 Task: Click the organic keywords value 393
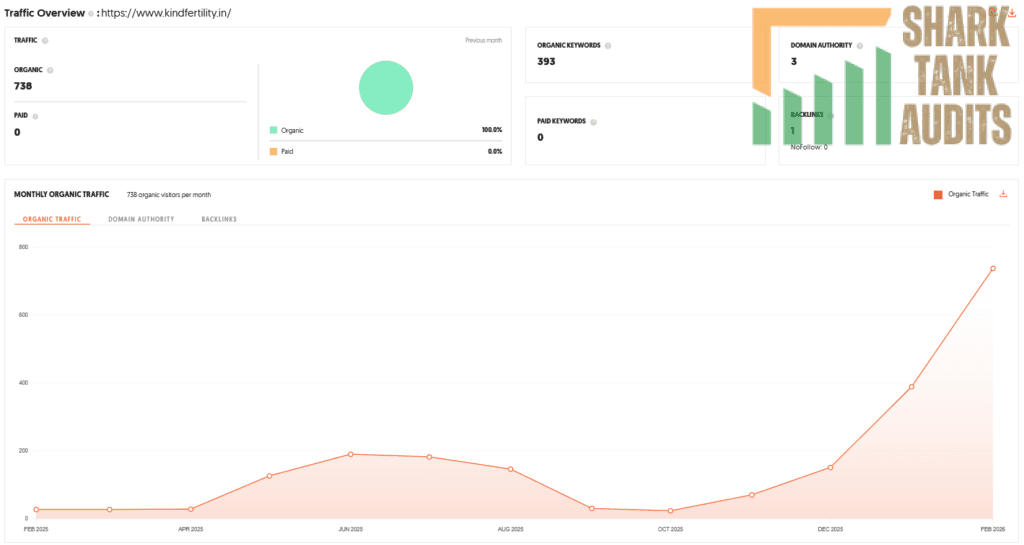click(x=546, y=61)
